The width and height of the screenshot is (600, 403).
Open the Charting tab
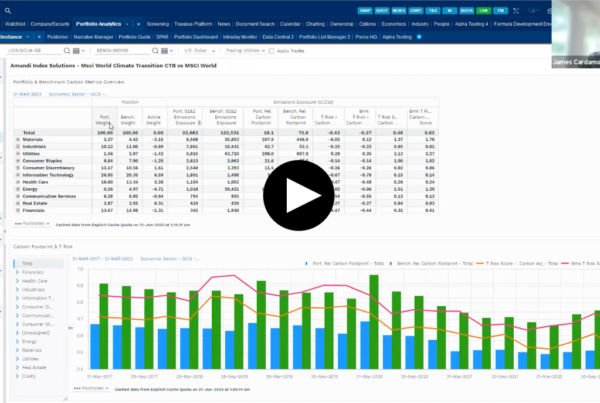point(315,24)
